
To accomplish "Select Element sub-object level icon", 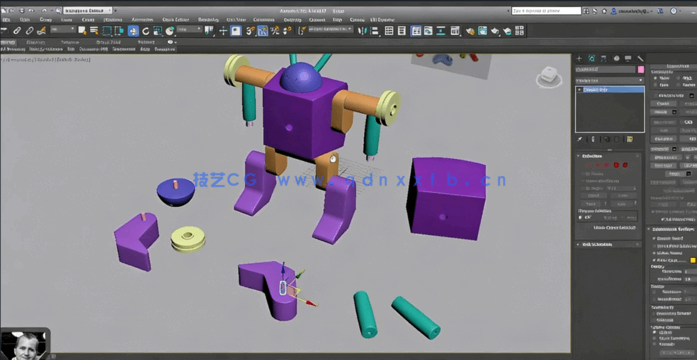I will click(625, 165).
